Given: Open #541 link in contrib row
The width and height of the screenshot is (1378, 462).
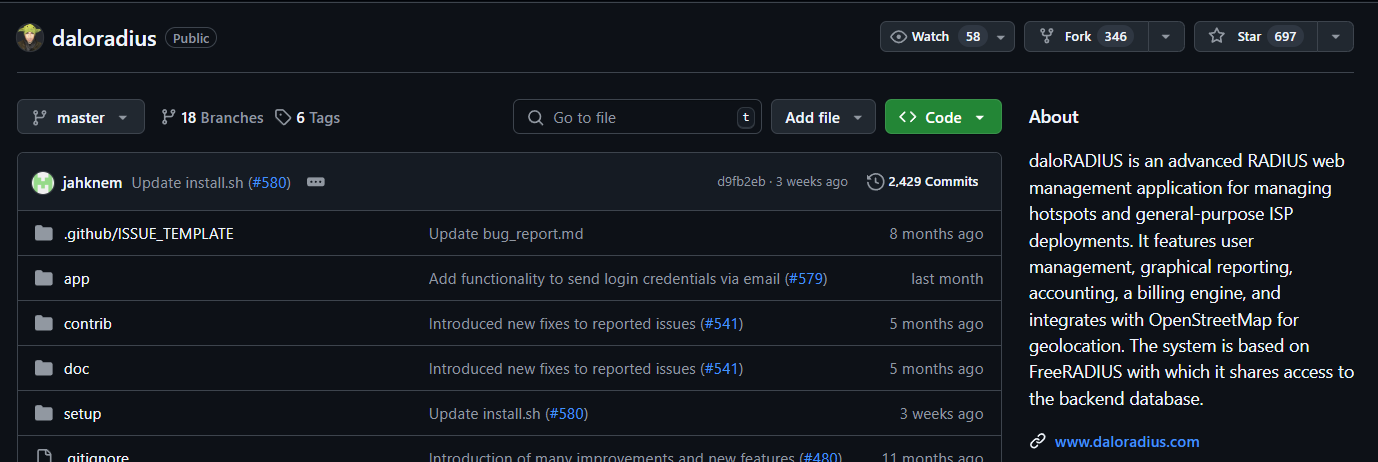Looking at the screenshot, I should point(721,324).
